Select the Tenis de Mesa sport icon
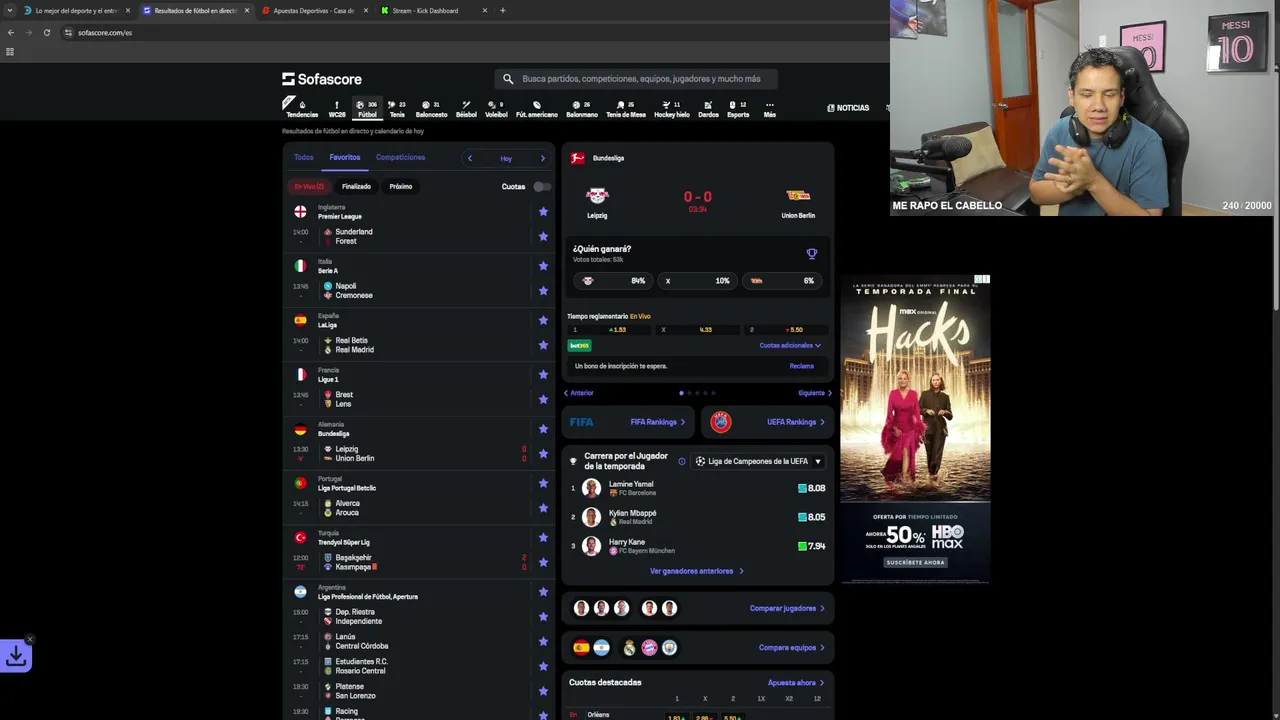1280x720 pixels. [x=626, y=108]
